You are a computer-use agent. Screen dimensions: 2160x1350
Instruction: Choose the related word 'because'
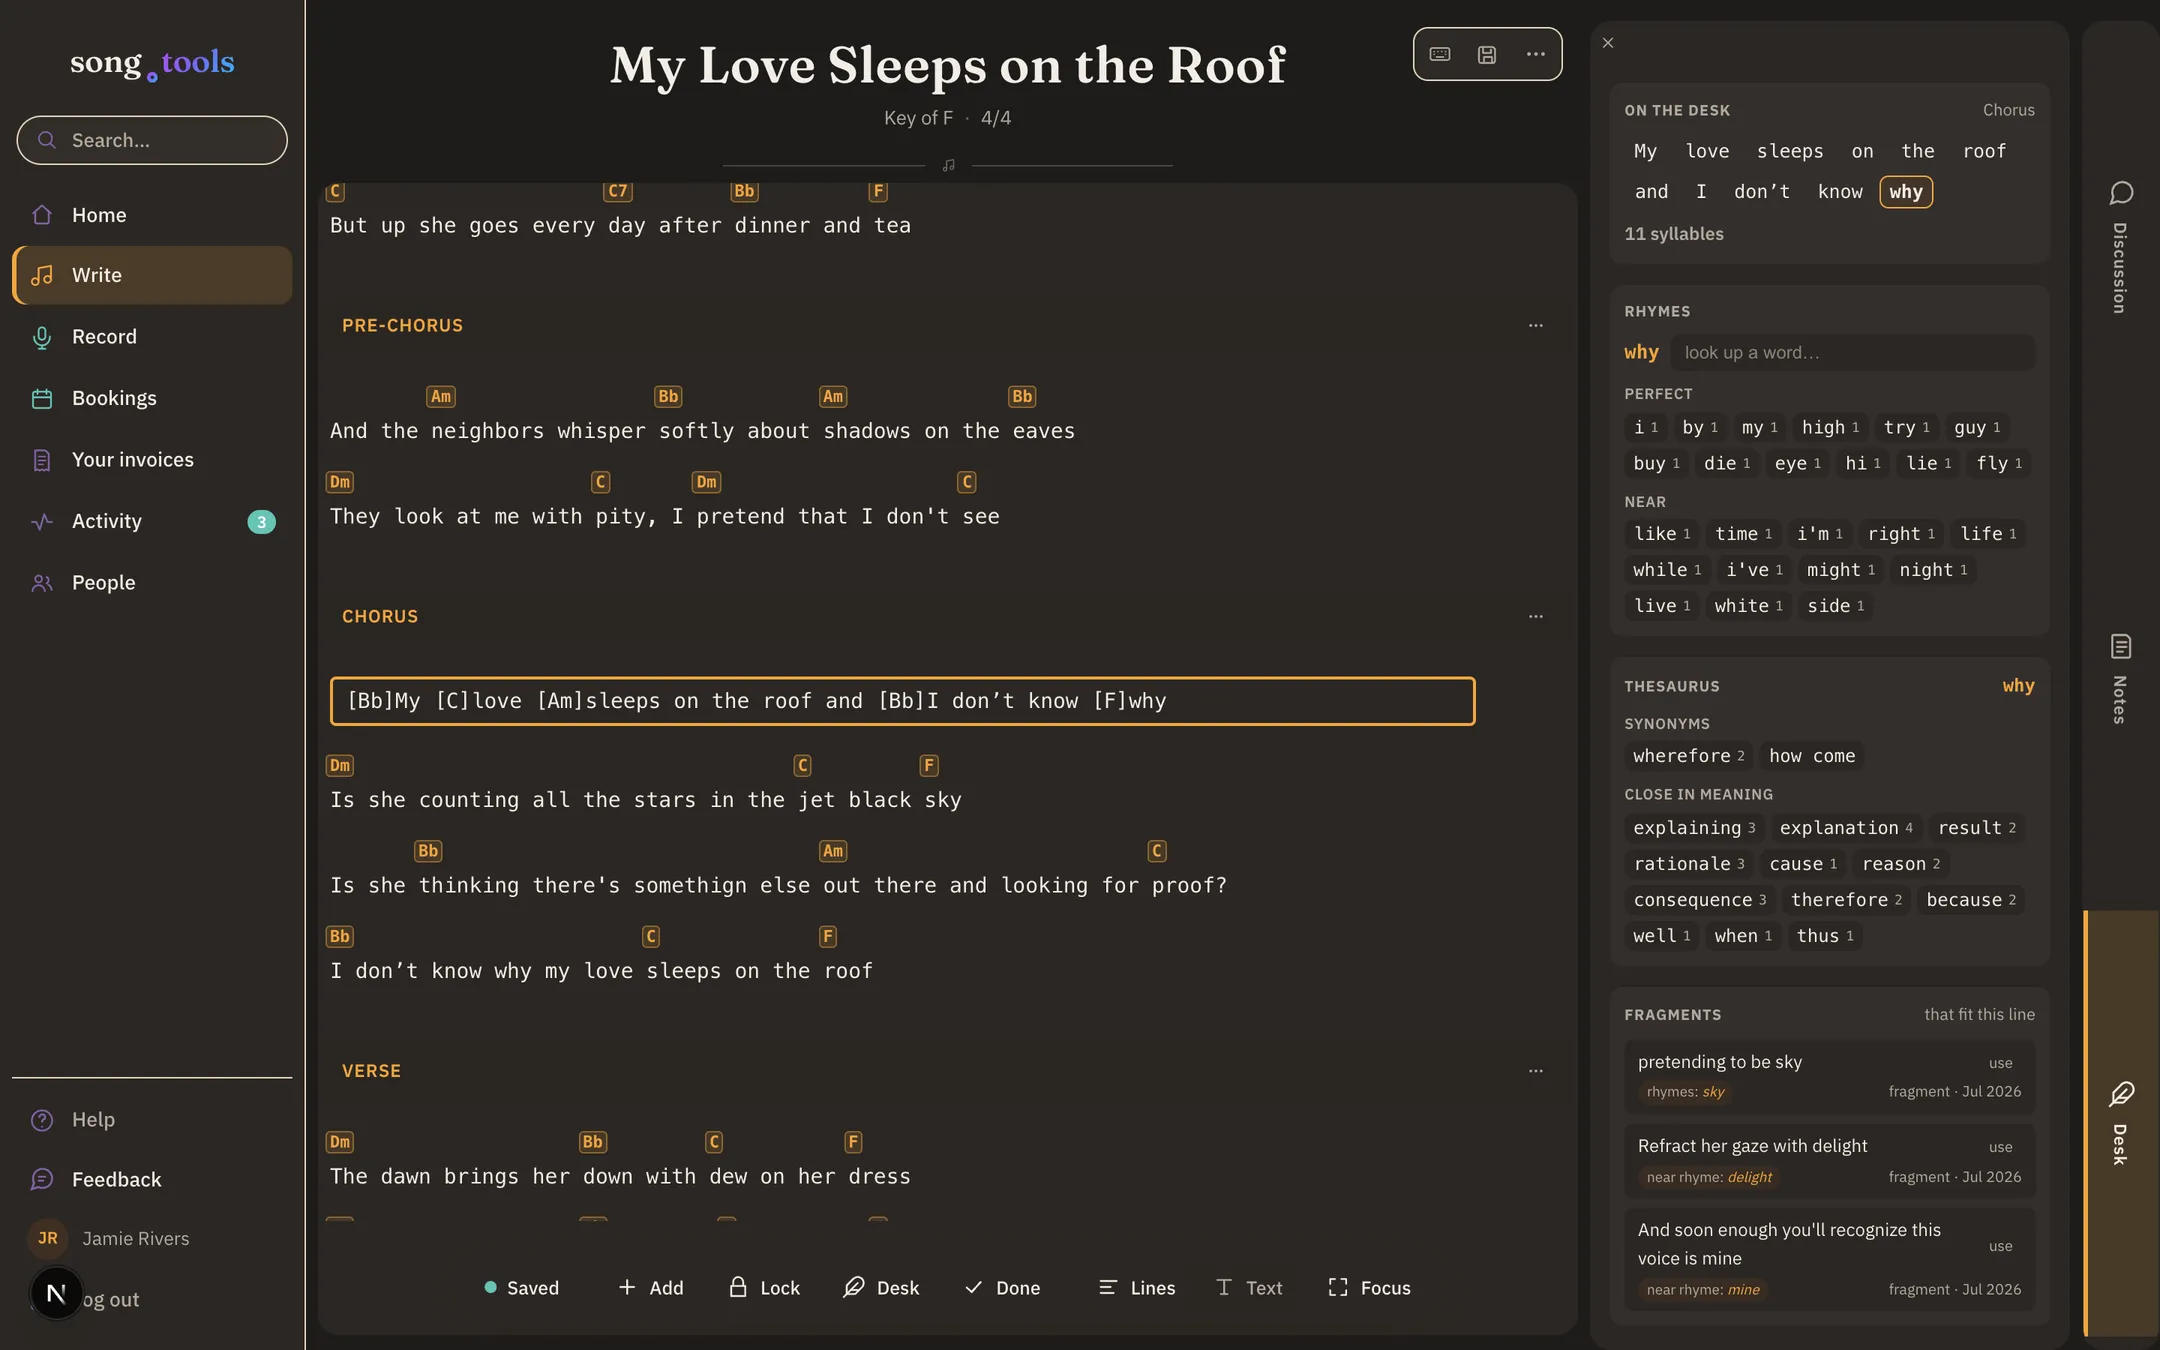click(x=1971, y=900)
